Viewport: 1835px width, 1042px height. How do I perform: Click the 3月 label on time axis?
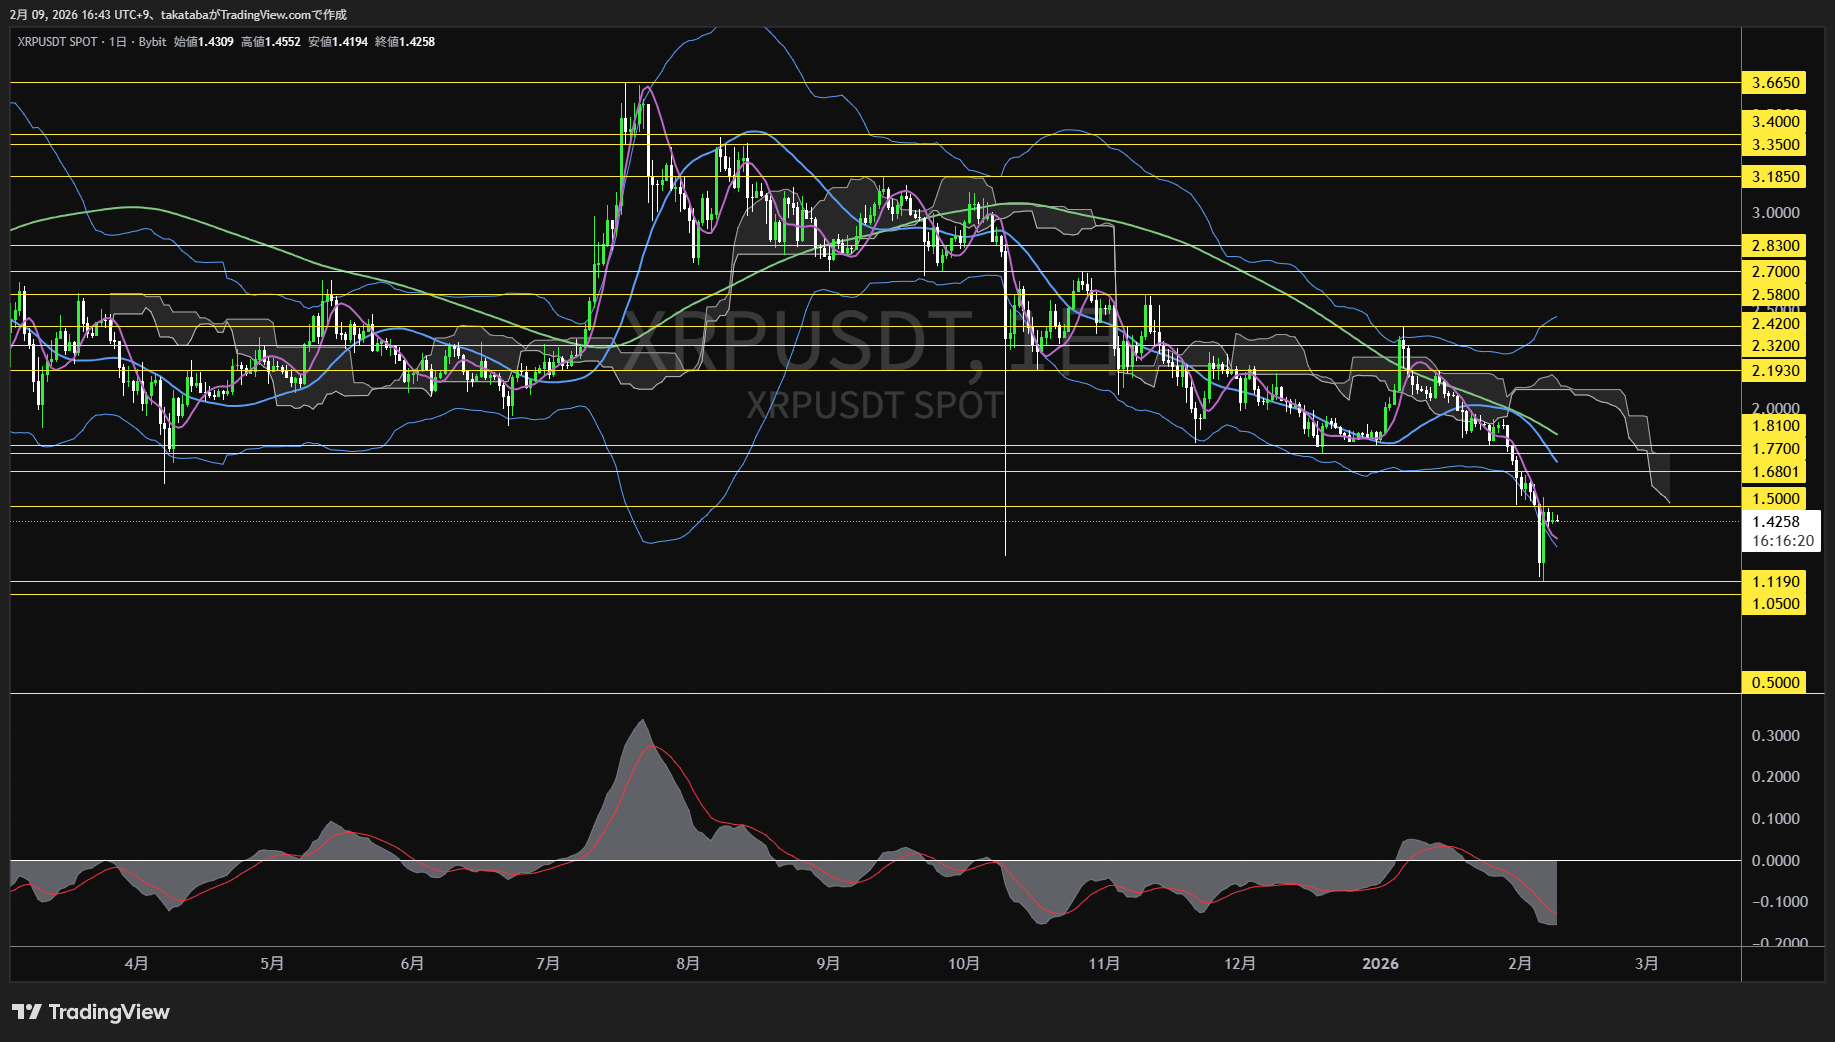pyautogui.click(x=1646, y=963)
